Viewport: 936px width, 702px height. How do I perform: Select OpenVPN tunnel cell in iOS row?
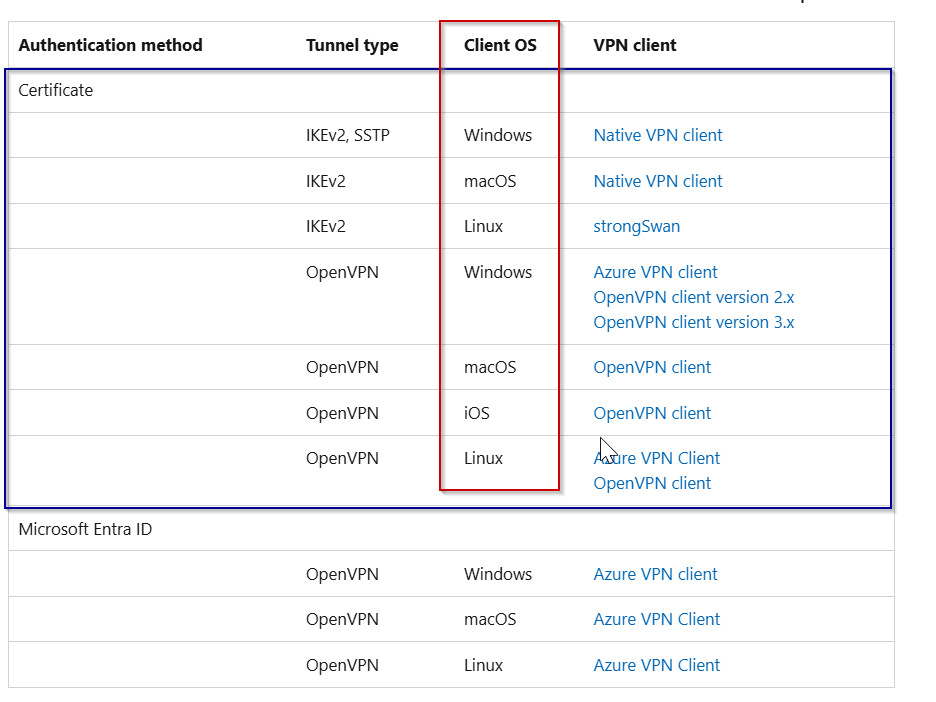coord(342,413)
